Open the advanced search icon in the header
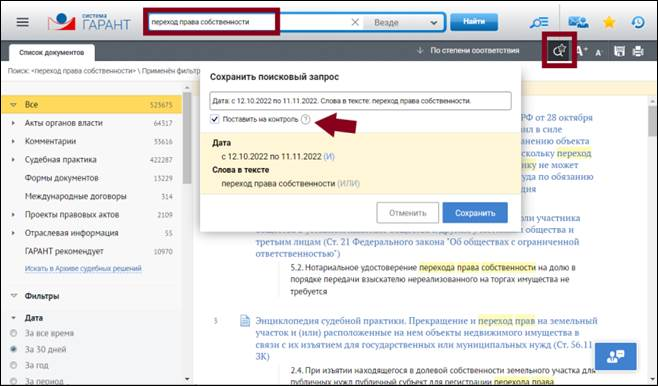Image resolution: width=658 pixels, height=386 pixels. pyautogui.click(x=539, y=22)
